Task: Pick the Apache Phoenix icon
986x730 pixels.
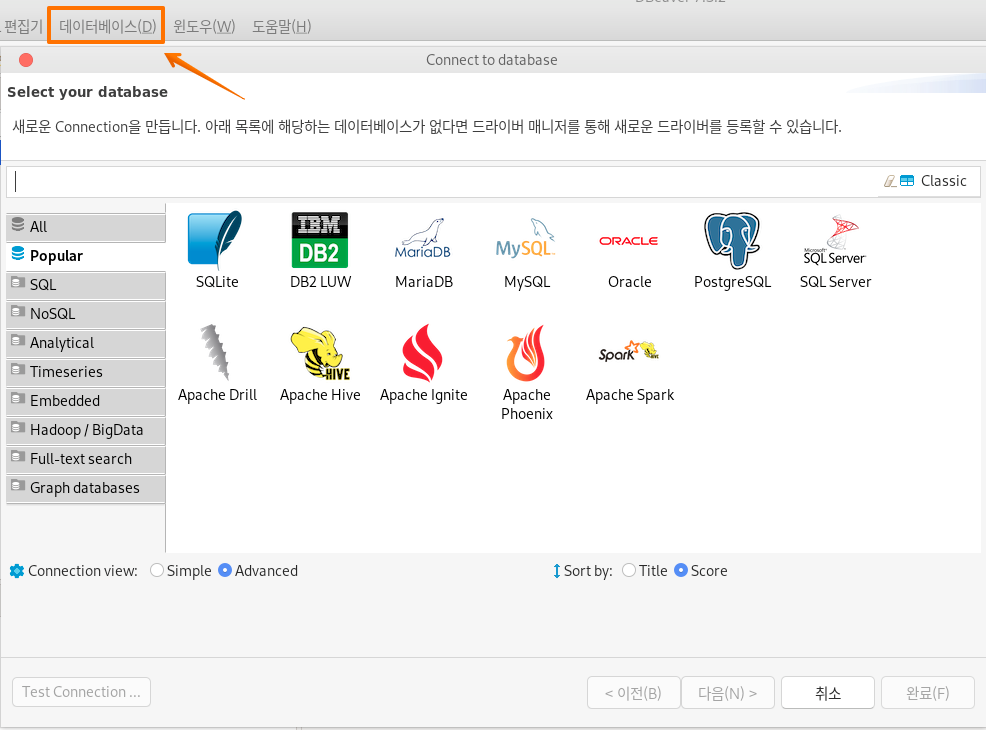Action: coord(526,353)
